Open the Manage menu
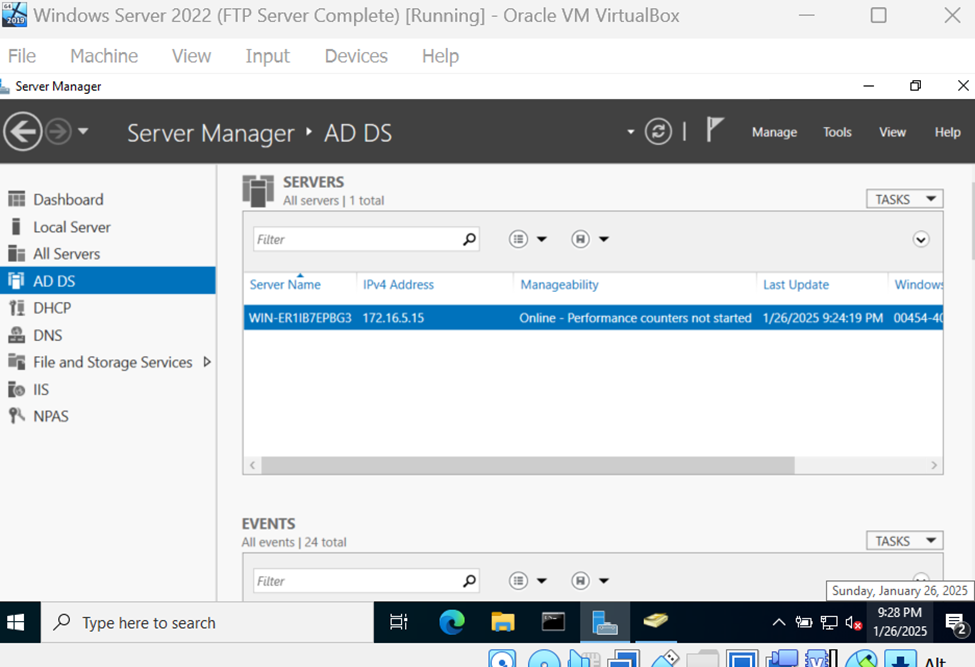 [x=774, y=132]
